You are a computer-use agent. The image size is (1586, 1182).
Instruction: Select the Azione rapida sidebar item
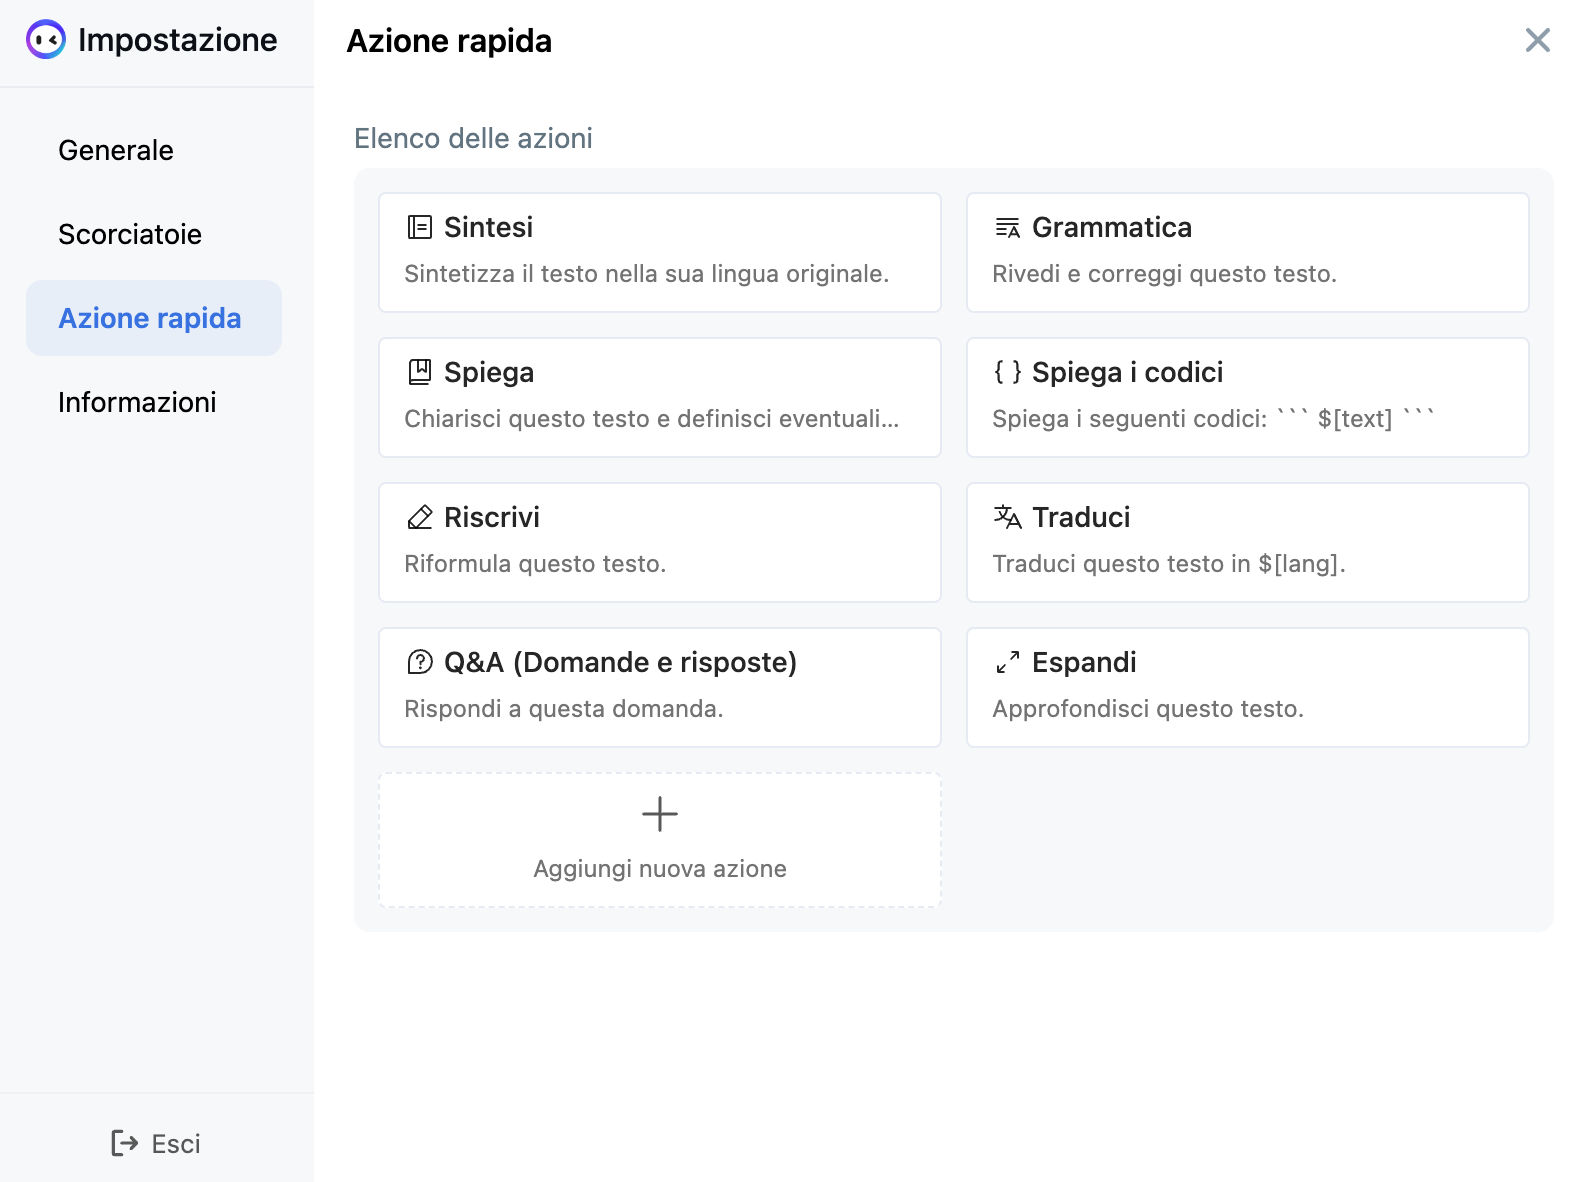154,318
